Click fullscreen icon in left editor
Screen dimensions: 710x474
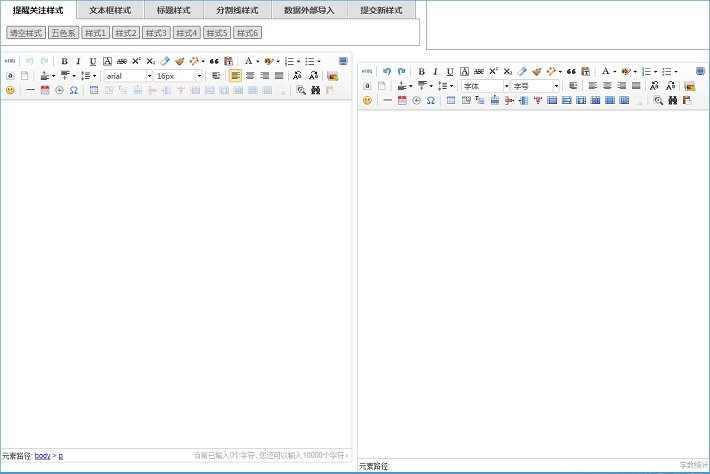tap(343, 61)
